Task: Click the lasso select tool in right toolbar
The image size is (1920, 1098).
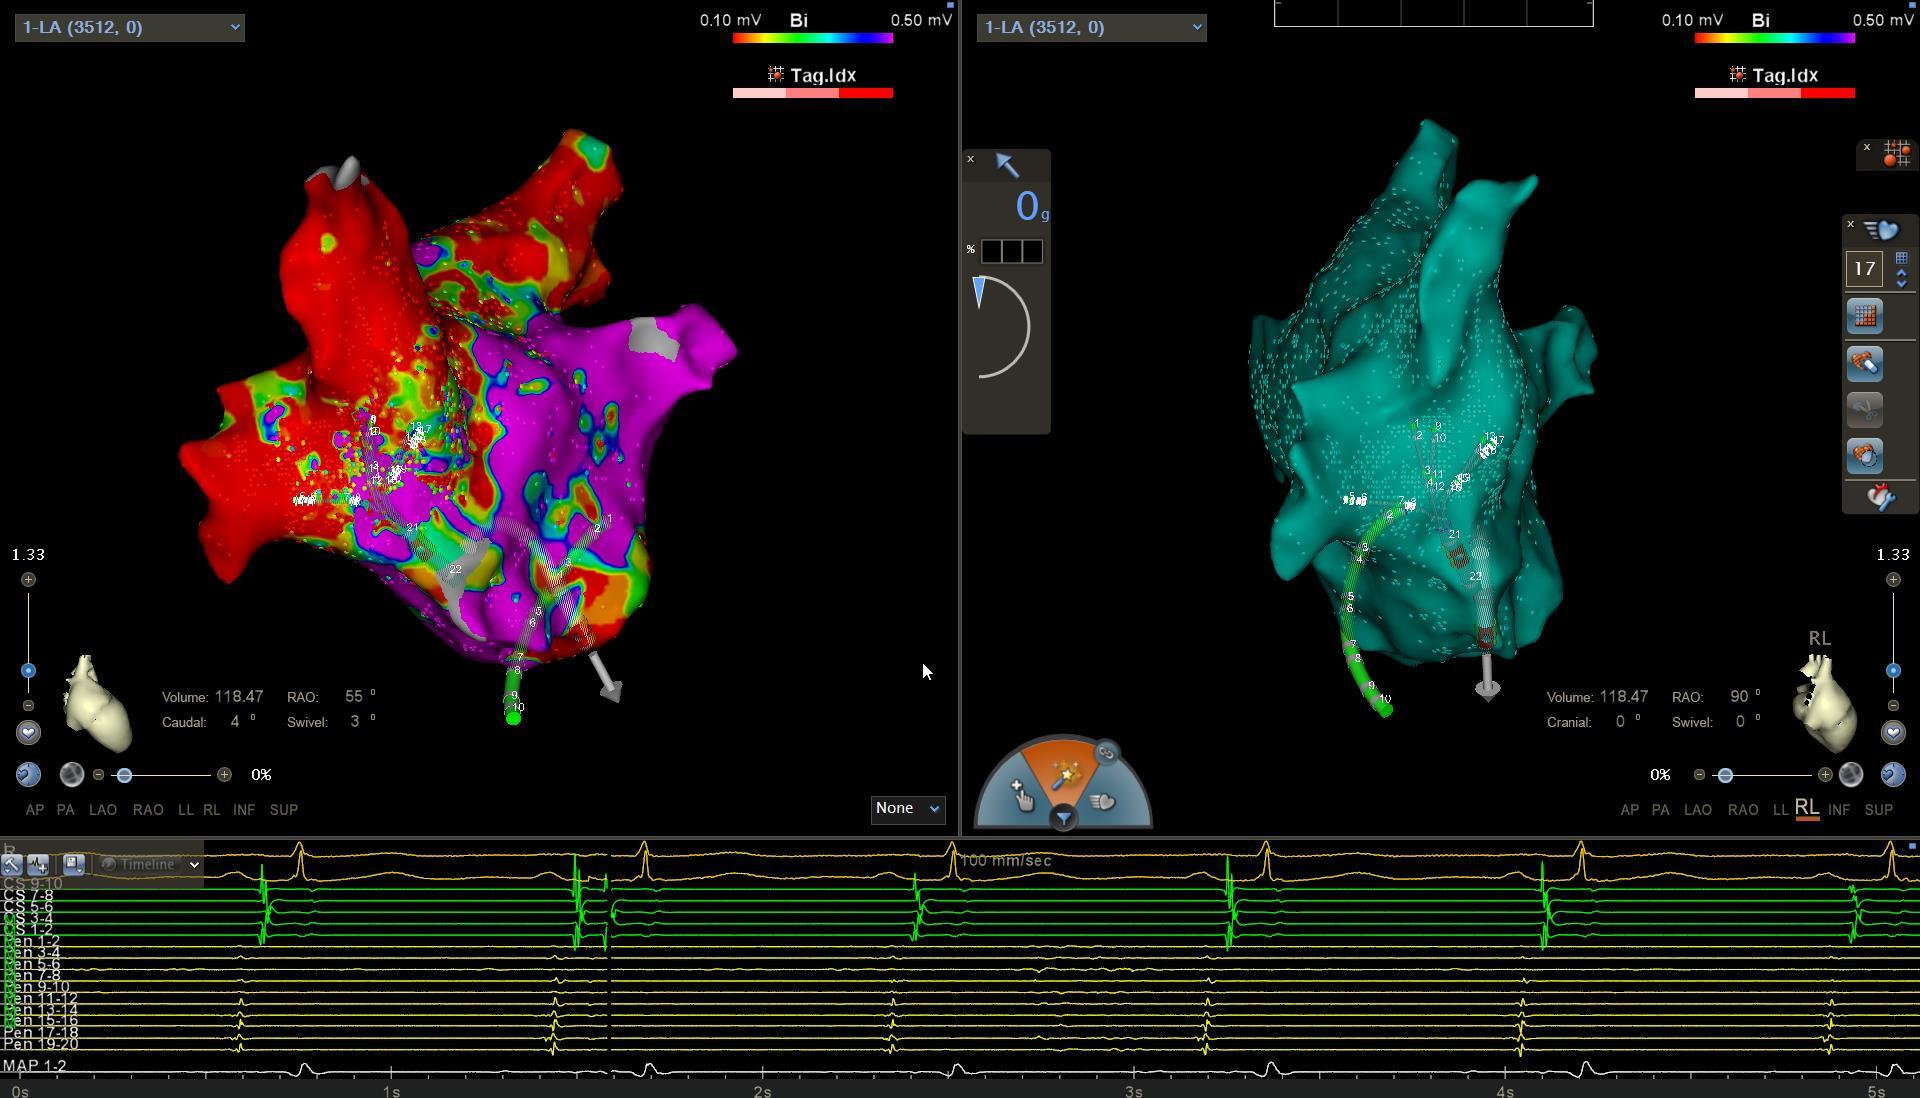Action: [x=1864, y=456]
